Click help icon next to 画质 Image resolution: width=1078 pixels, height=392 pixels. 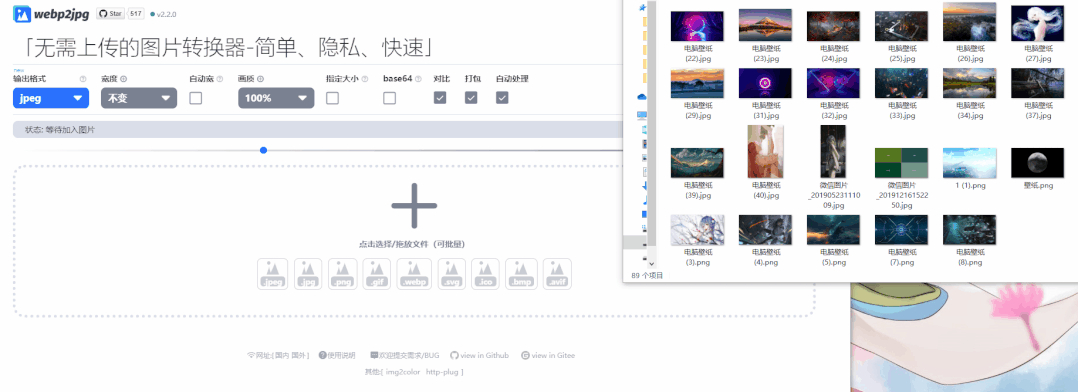pyautogui.click(x=261, y=79)
